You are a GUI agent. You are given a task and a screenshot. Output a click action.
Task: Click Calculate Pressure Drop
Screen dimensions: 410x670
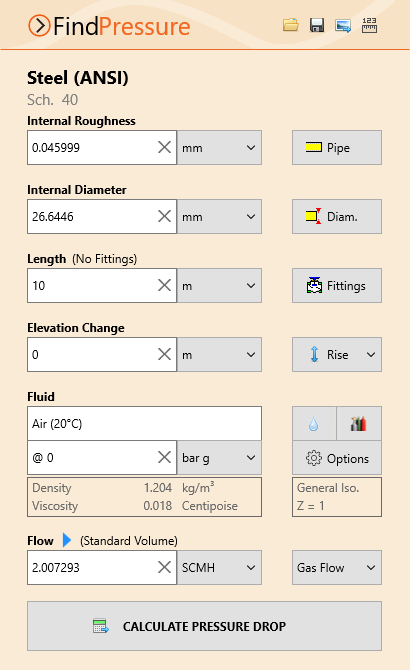(x=205, y=626)
